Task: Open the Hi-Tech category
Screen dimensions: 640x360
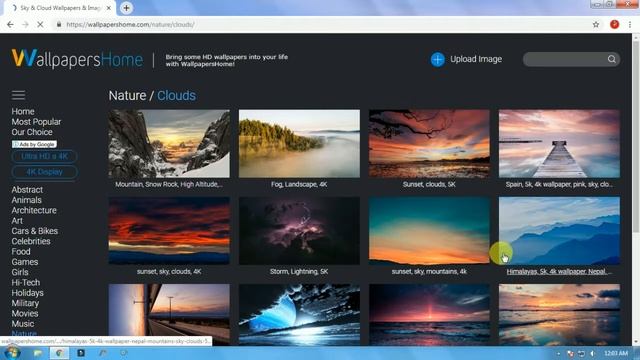Action: coord(26,282)
